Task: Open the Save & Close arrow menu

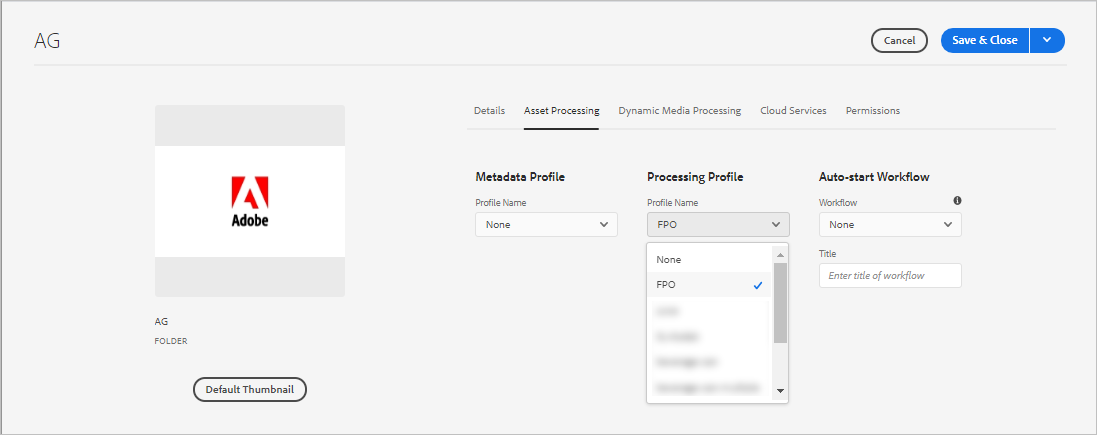Action: click(x=1047, y=40)
